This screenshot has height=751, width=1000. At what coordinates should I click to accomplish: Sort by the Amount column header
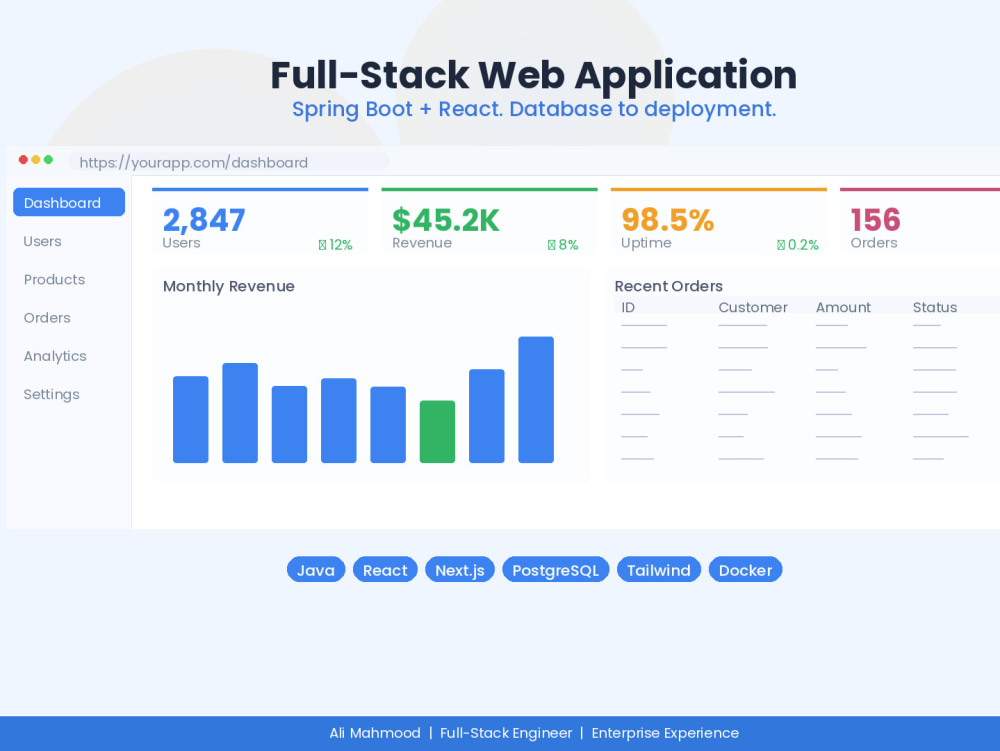tap(843, 307)
